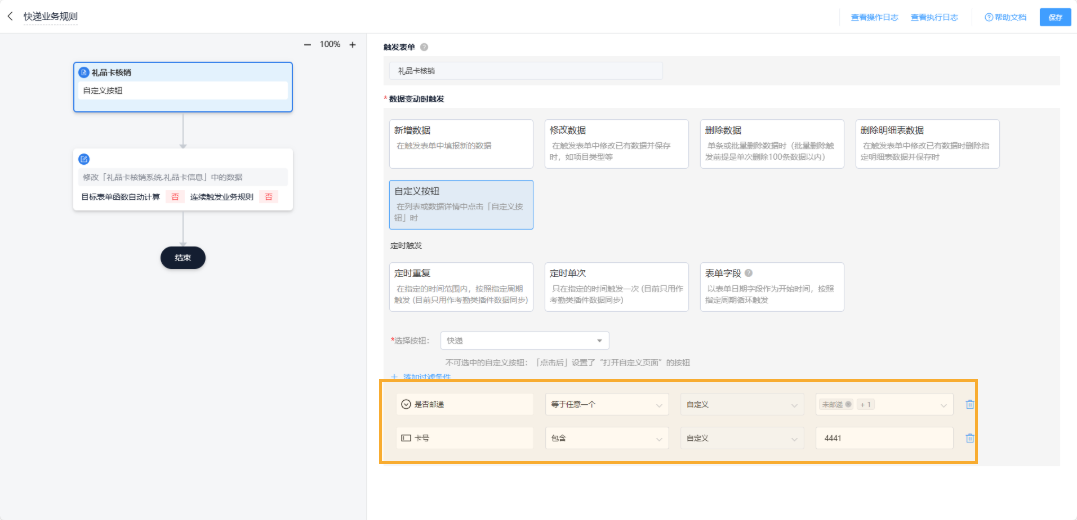Select the 定时单次 trigger option
1077x520 pixels.
[616, 286]
